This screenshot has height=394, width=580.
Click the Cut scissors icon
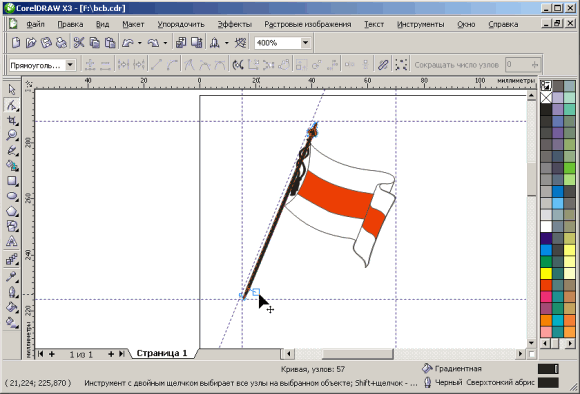pos(79,43)
